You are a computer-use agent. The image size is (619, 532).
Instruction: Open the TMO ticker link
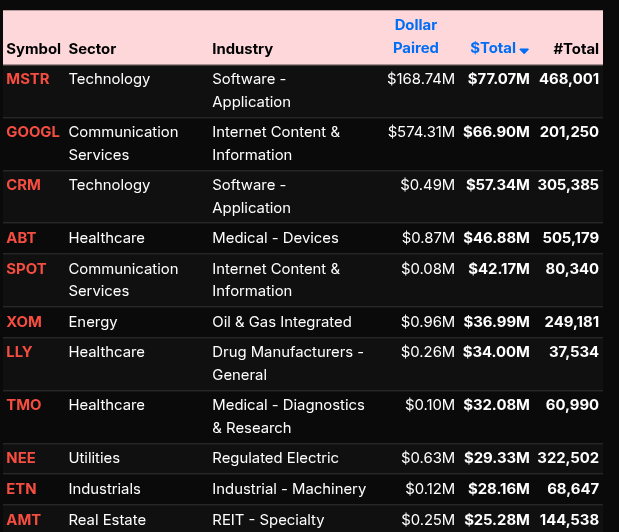[23, 405]
